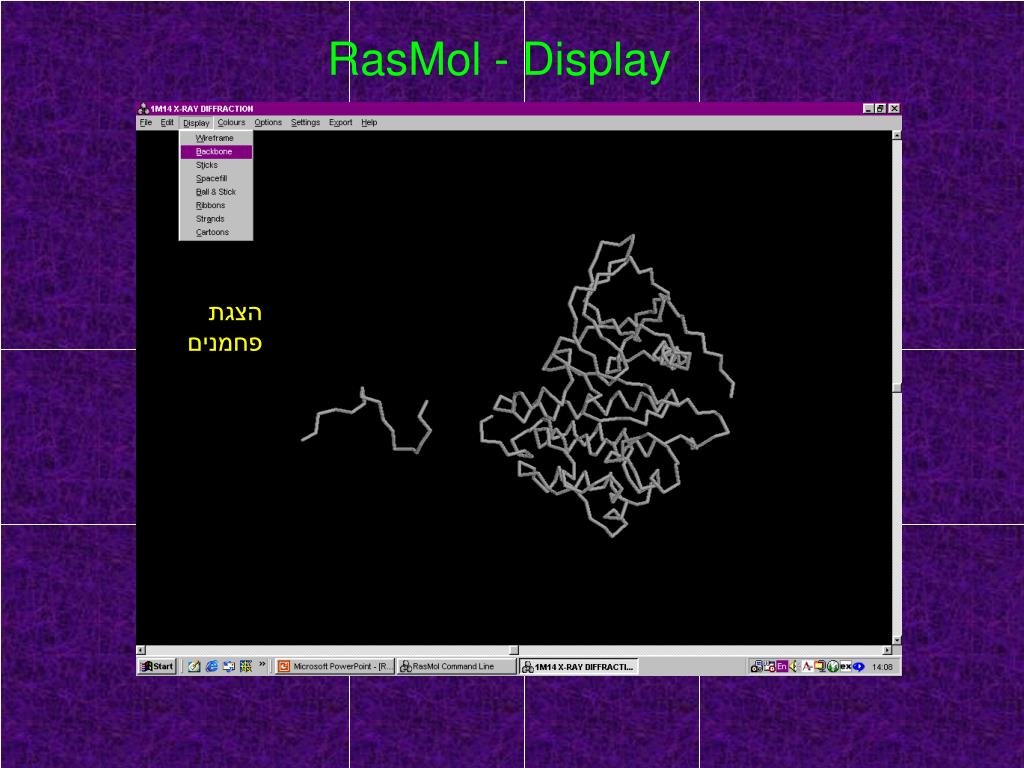Click the Windows Start button

157,666
